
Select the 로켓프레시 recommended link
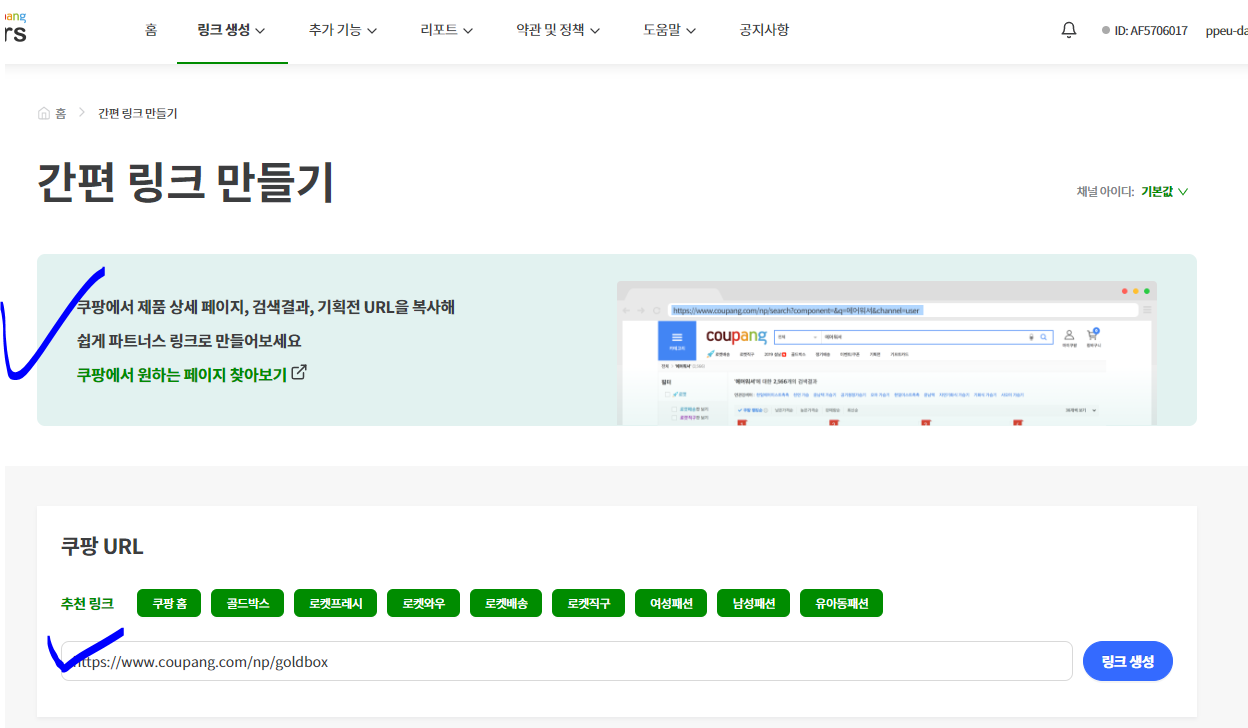(x=335, y=603)
